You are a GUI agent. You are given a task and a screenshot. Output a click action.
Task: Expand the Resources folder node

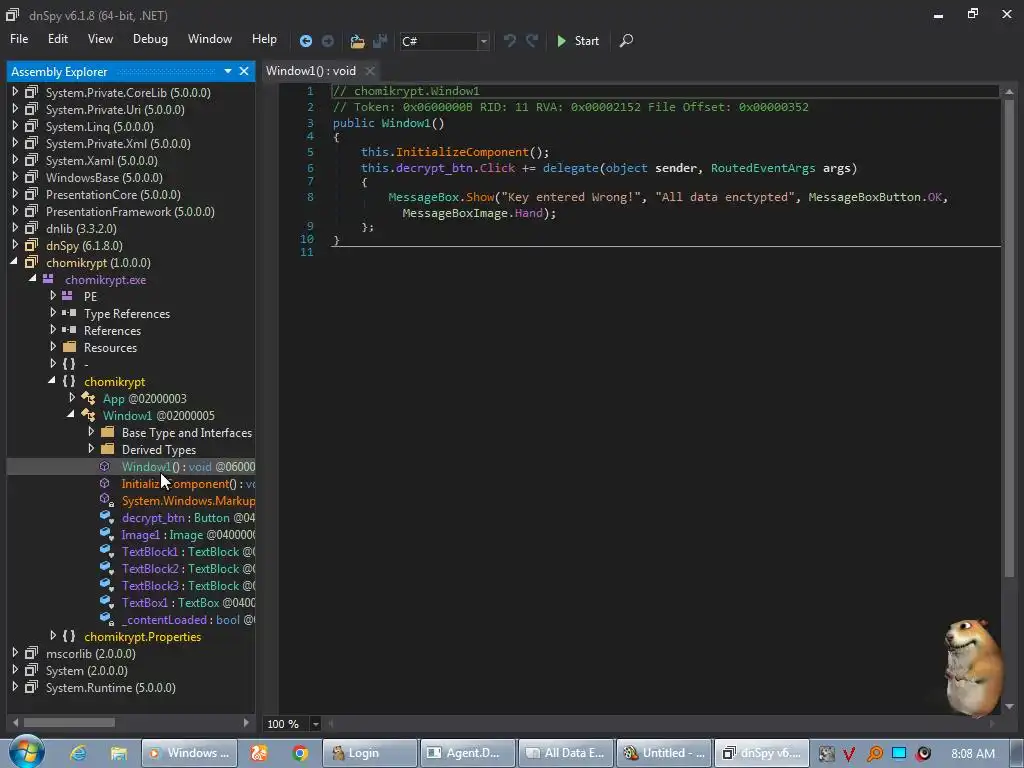(53, 347)
